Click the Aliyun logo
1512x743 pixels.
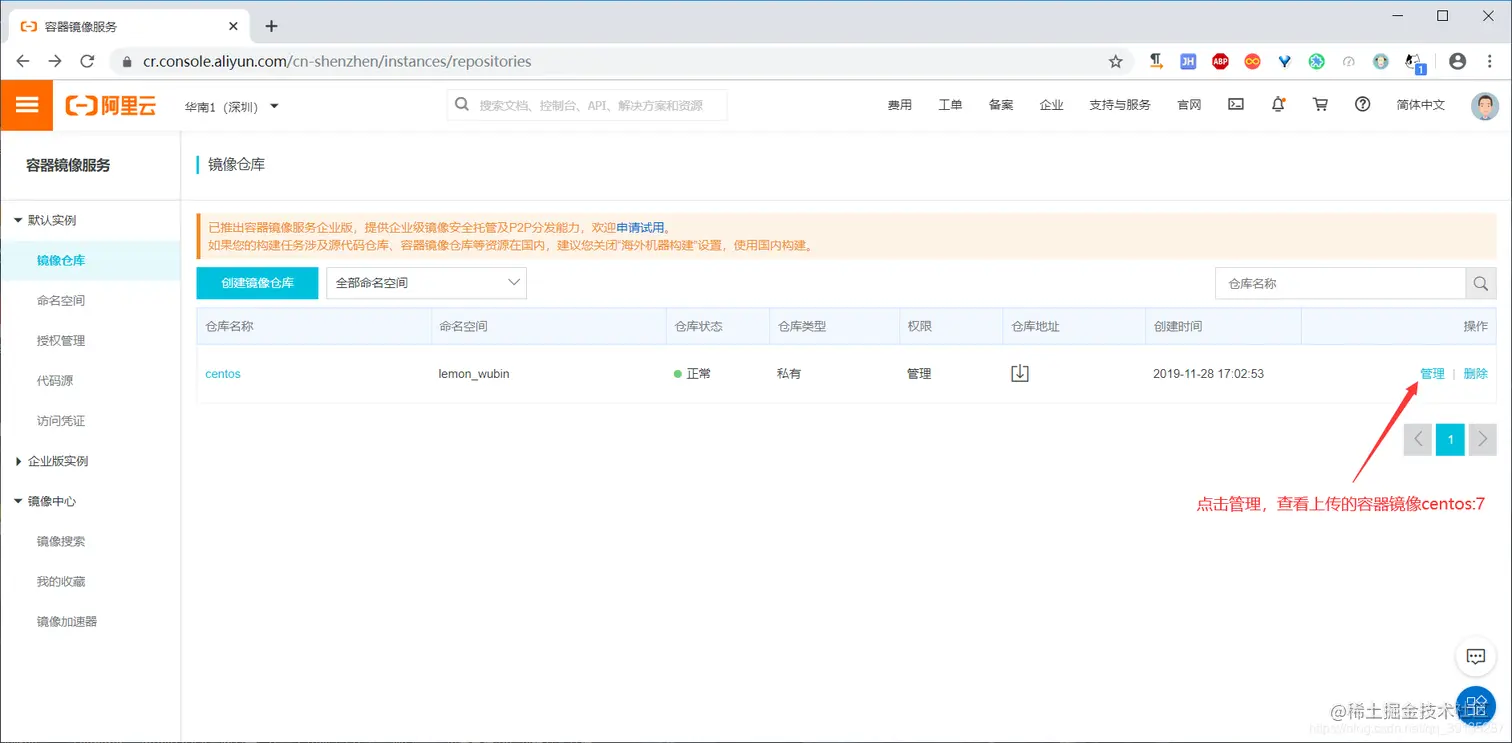coord(111,106)
